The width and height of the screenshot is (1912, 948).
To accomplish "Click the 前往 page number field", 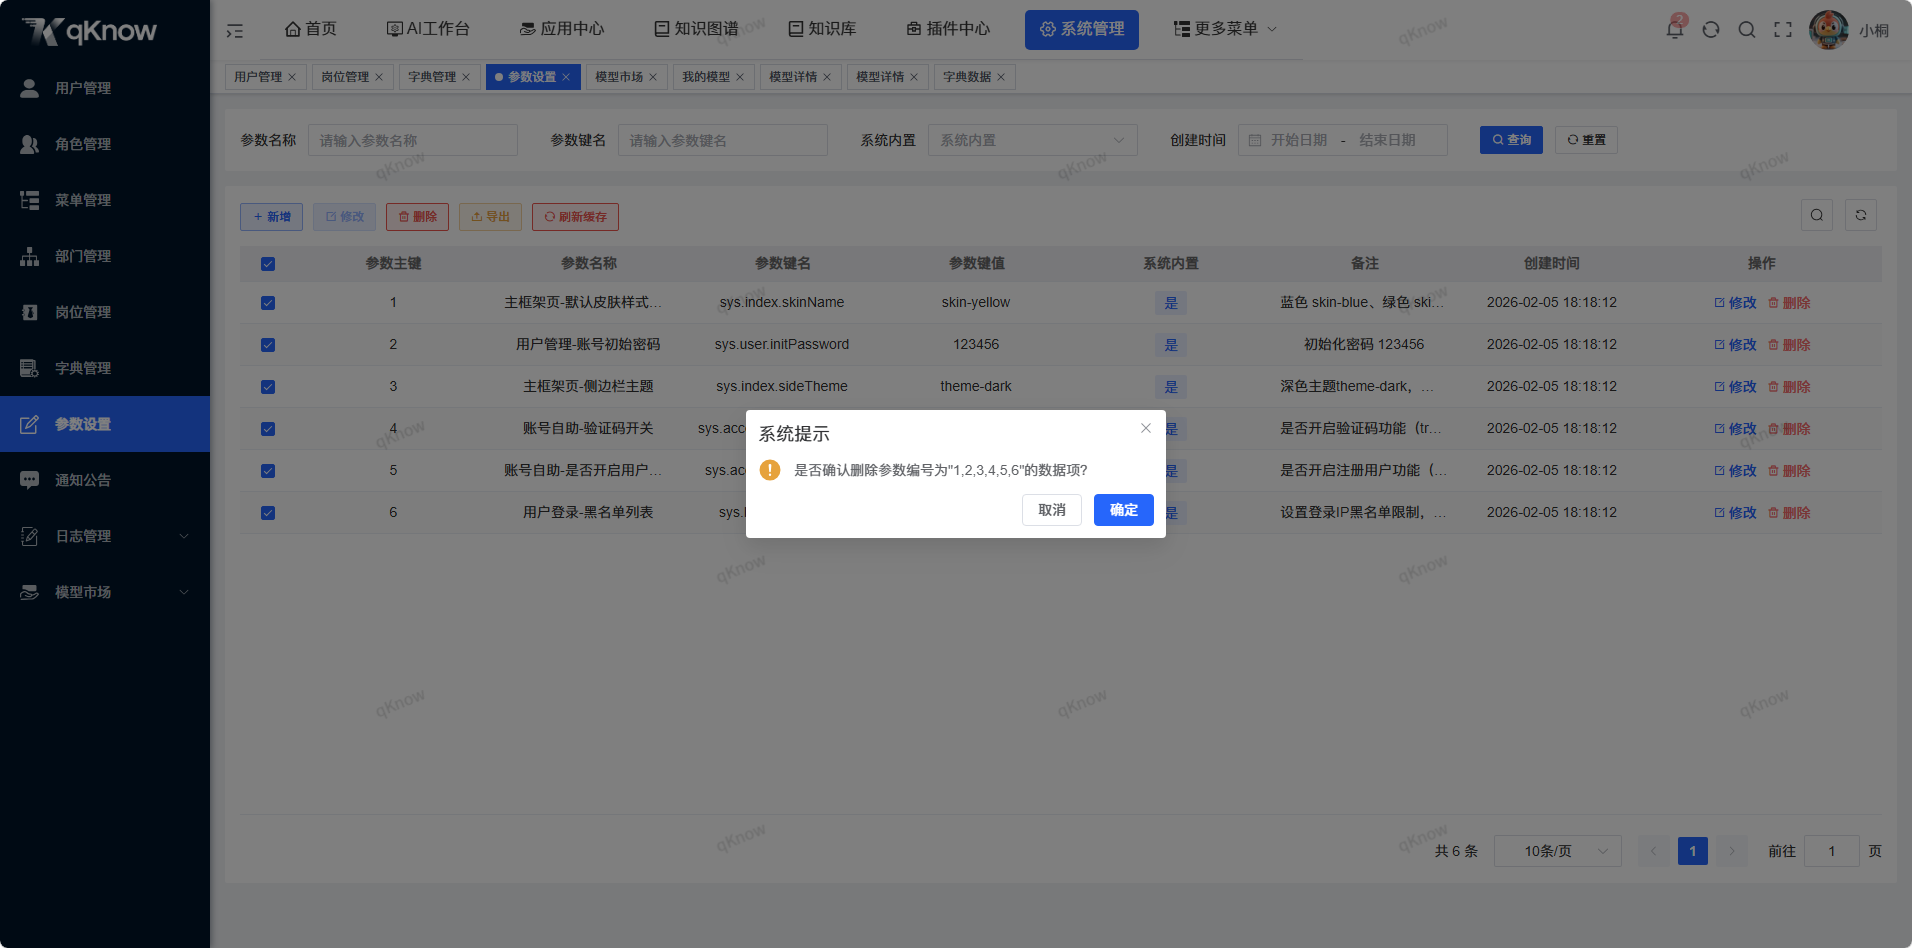I will coord(1832,851).
